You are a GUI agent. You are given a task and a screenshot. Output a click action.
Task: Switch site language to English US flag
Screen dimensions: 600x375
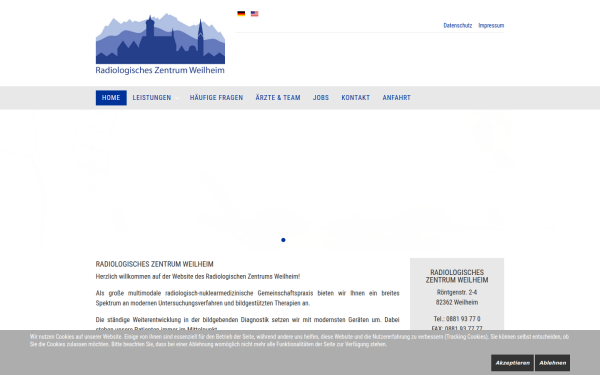(254, 14)
